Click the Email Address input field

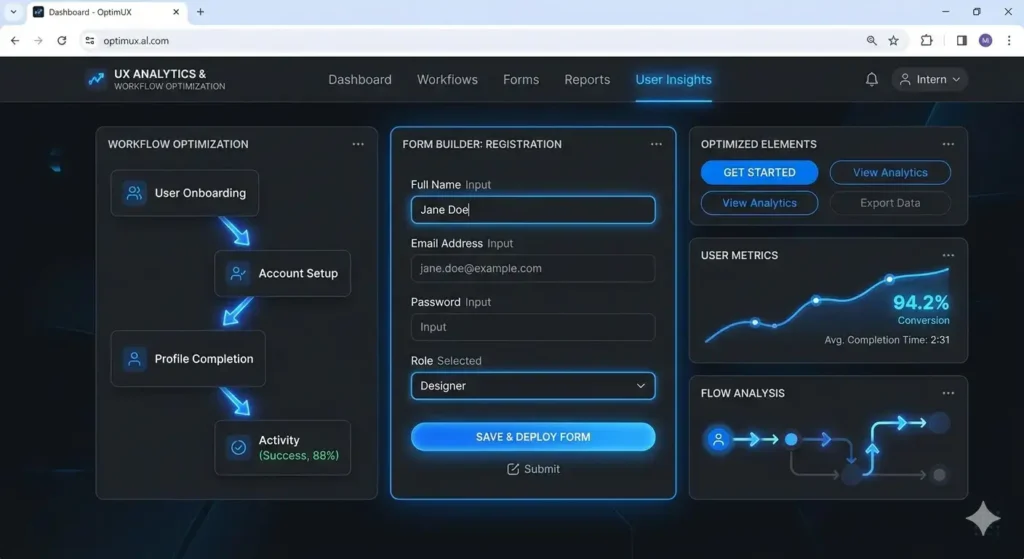[533, 268]
